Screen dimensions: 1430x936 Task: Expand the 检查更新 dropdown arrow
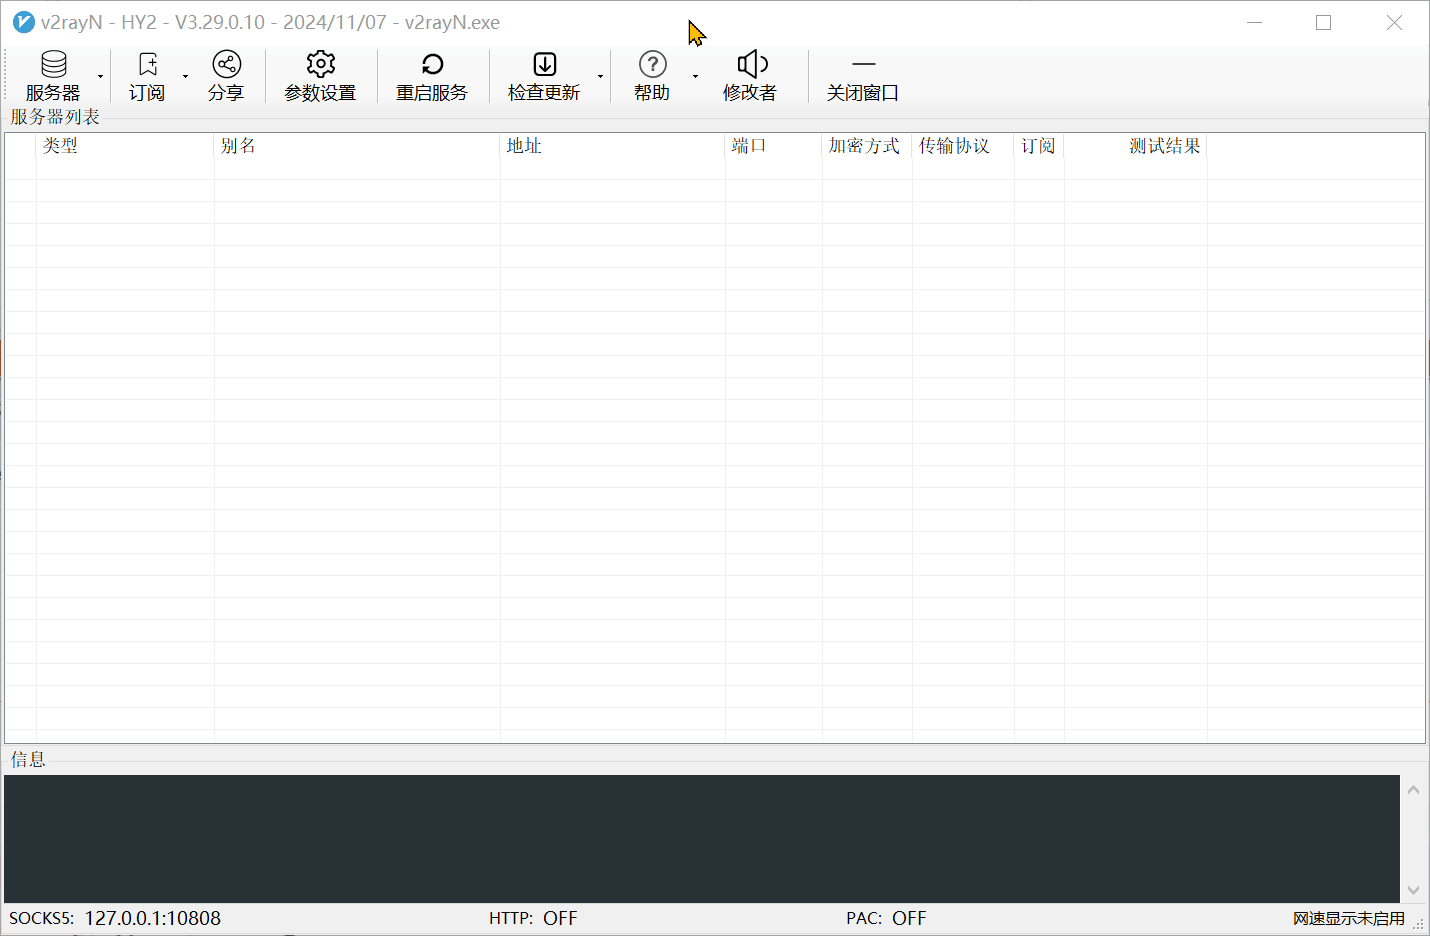pos(600,77)
